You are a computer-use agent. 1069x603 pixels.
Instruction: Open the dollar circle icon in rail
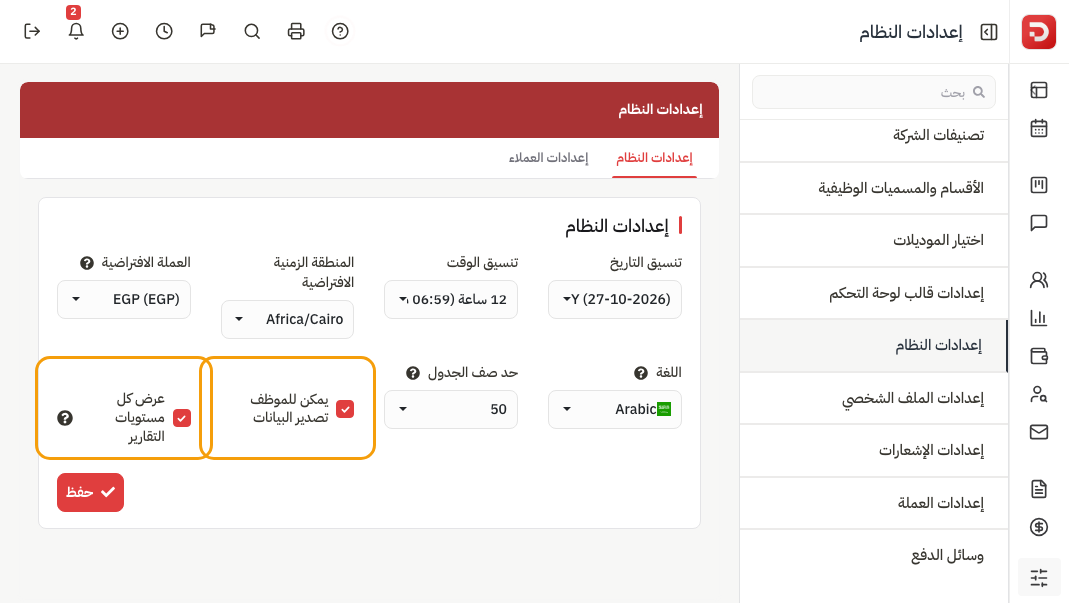(x=1038, y=527)
